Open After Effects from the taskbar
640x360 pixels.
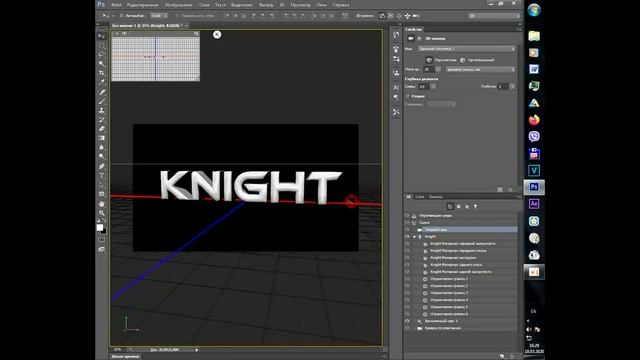point(534,204)
